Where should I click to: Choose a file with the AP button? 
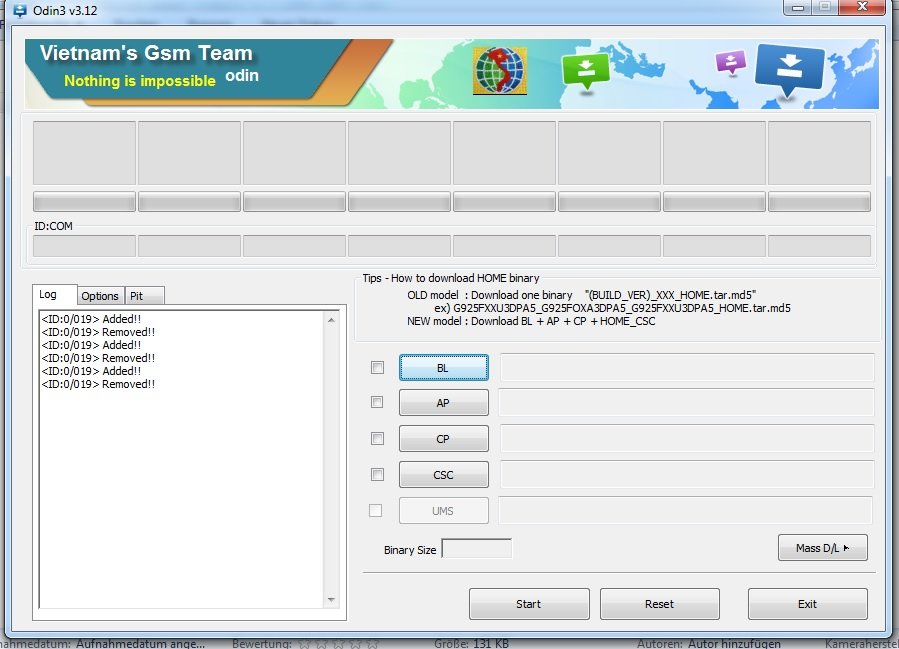click(444, 403)
